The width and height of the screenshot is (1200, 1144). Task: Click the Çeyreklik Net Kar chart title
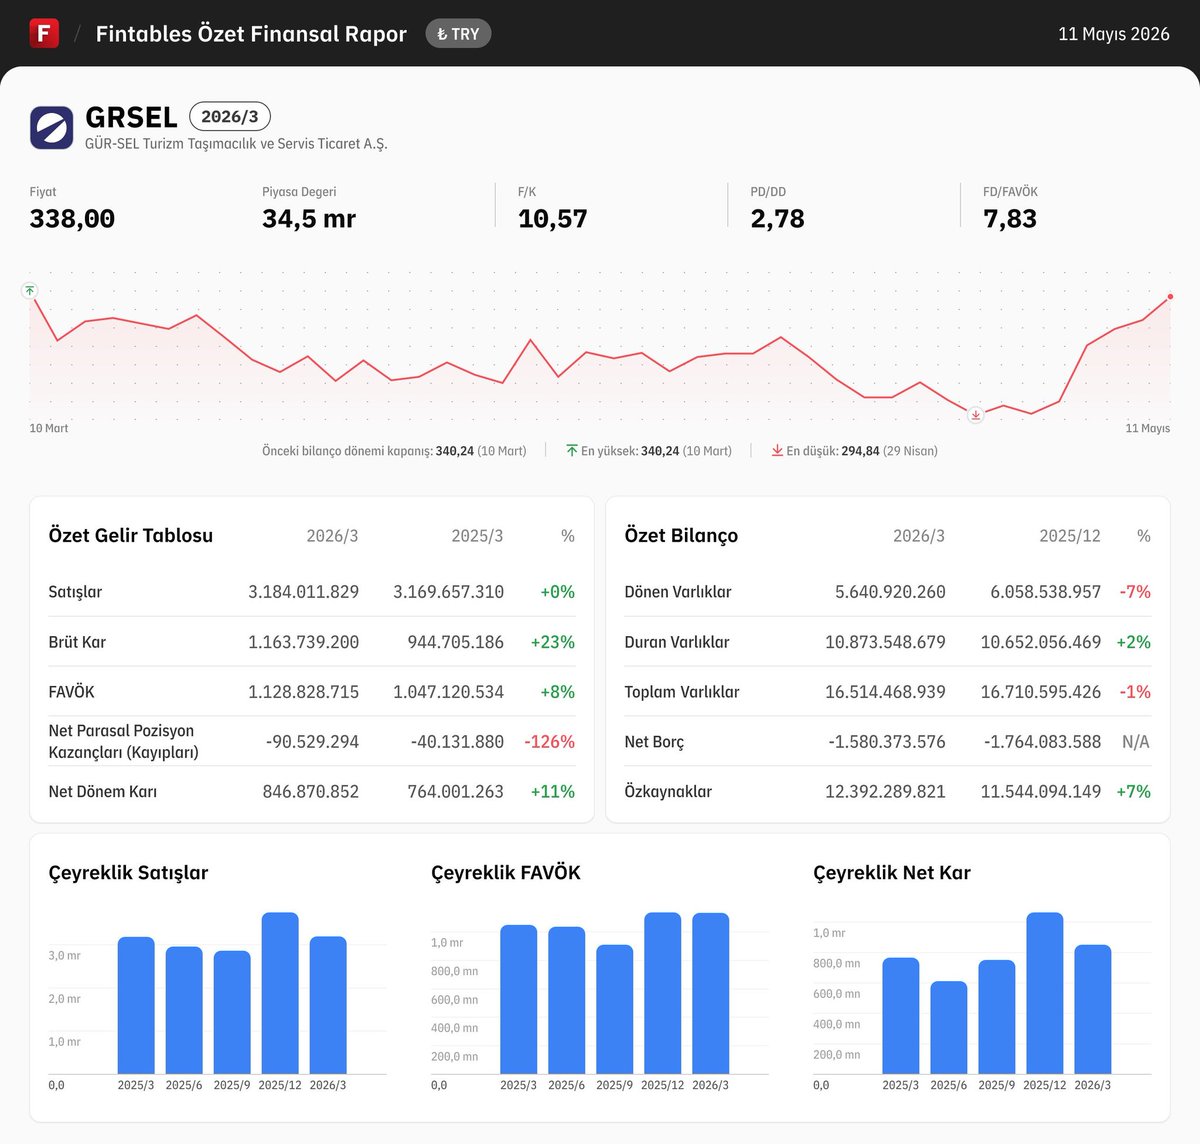click(892, 873)
